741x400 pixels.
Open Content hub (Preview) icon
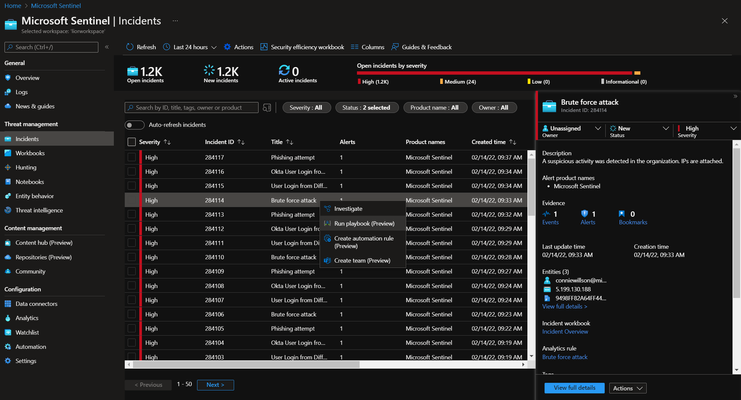(x=8, y=243)
